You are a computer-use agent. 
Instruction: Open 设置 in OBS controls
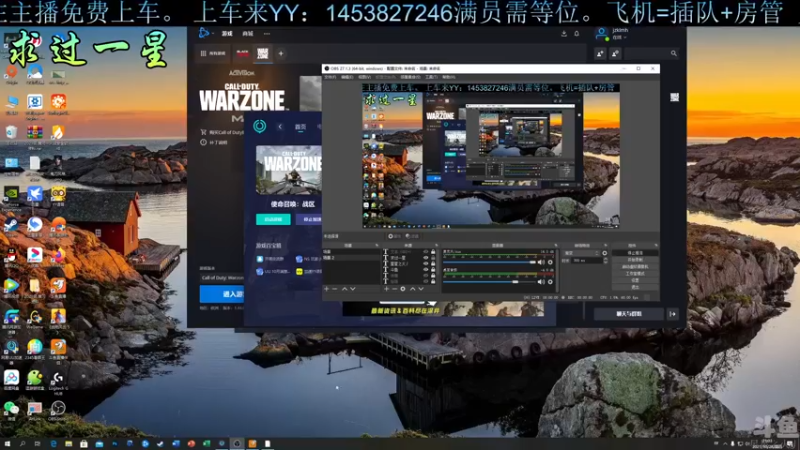tap(635, 281)
